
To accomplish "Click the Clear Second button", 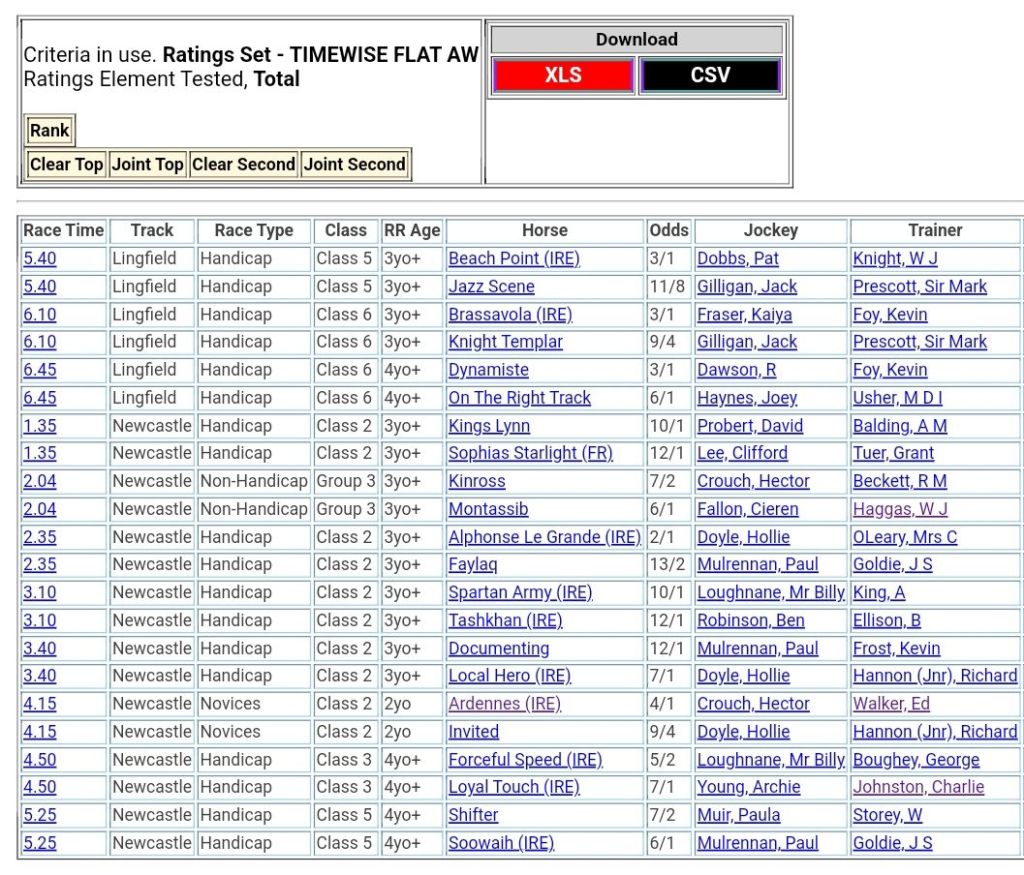I will [x=243, y=165].
